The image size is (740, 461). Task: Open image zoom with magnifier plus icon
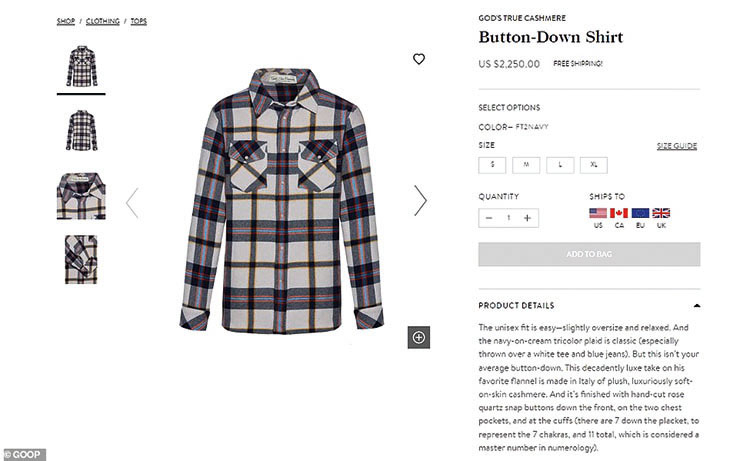pyautogui.click(x=419, y=337)
